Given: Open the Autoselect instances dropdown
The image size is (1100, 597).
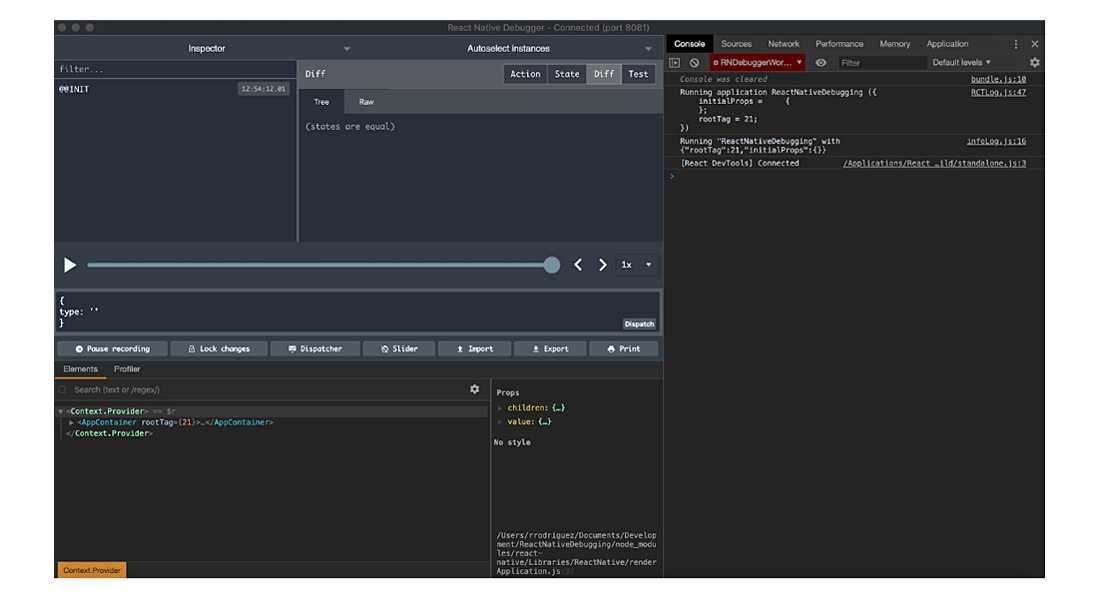Looking at the screenshot, I should pos(509,48).
